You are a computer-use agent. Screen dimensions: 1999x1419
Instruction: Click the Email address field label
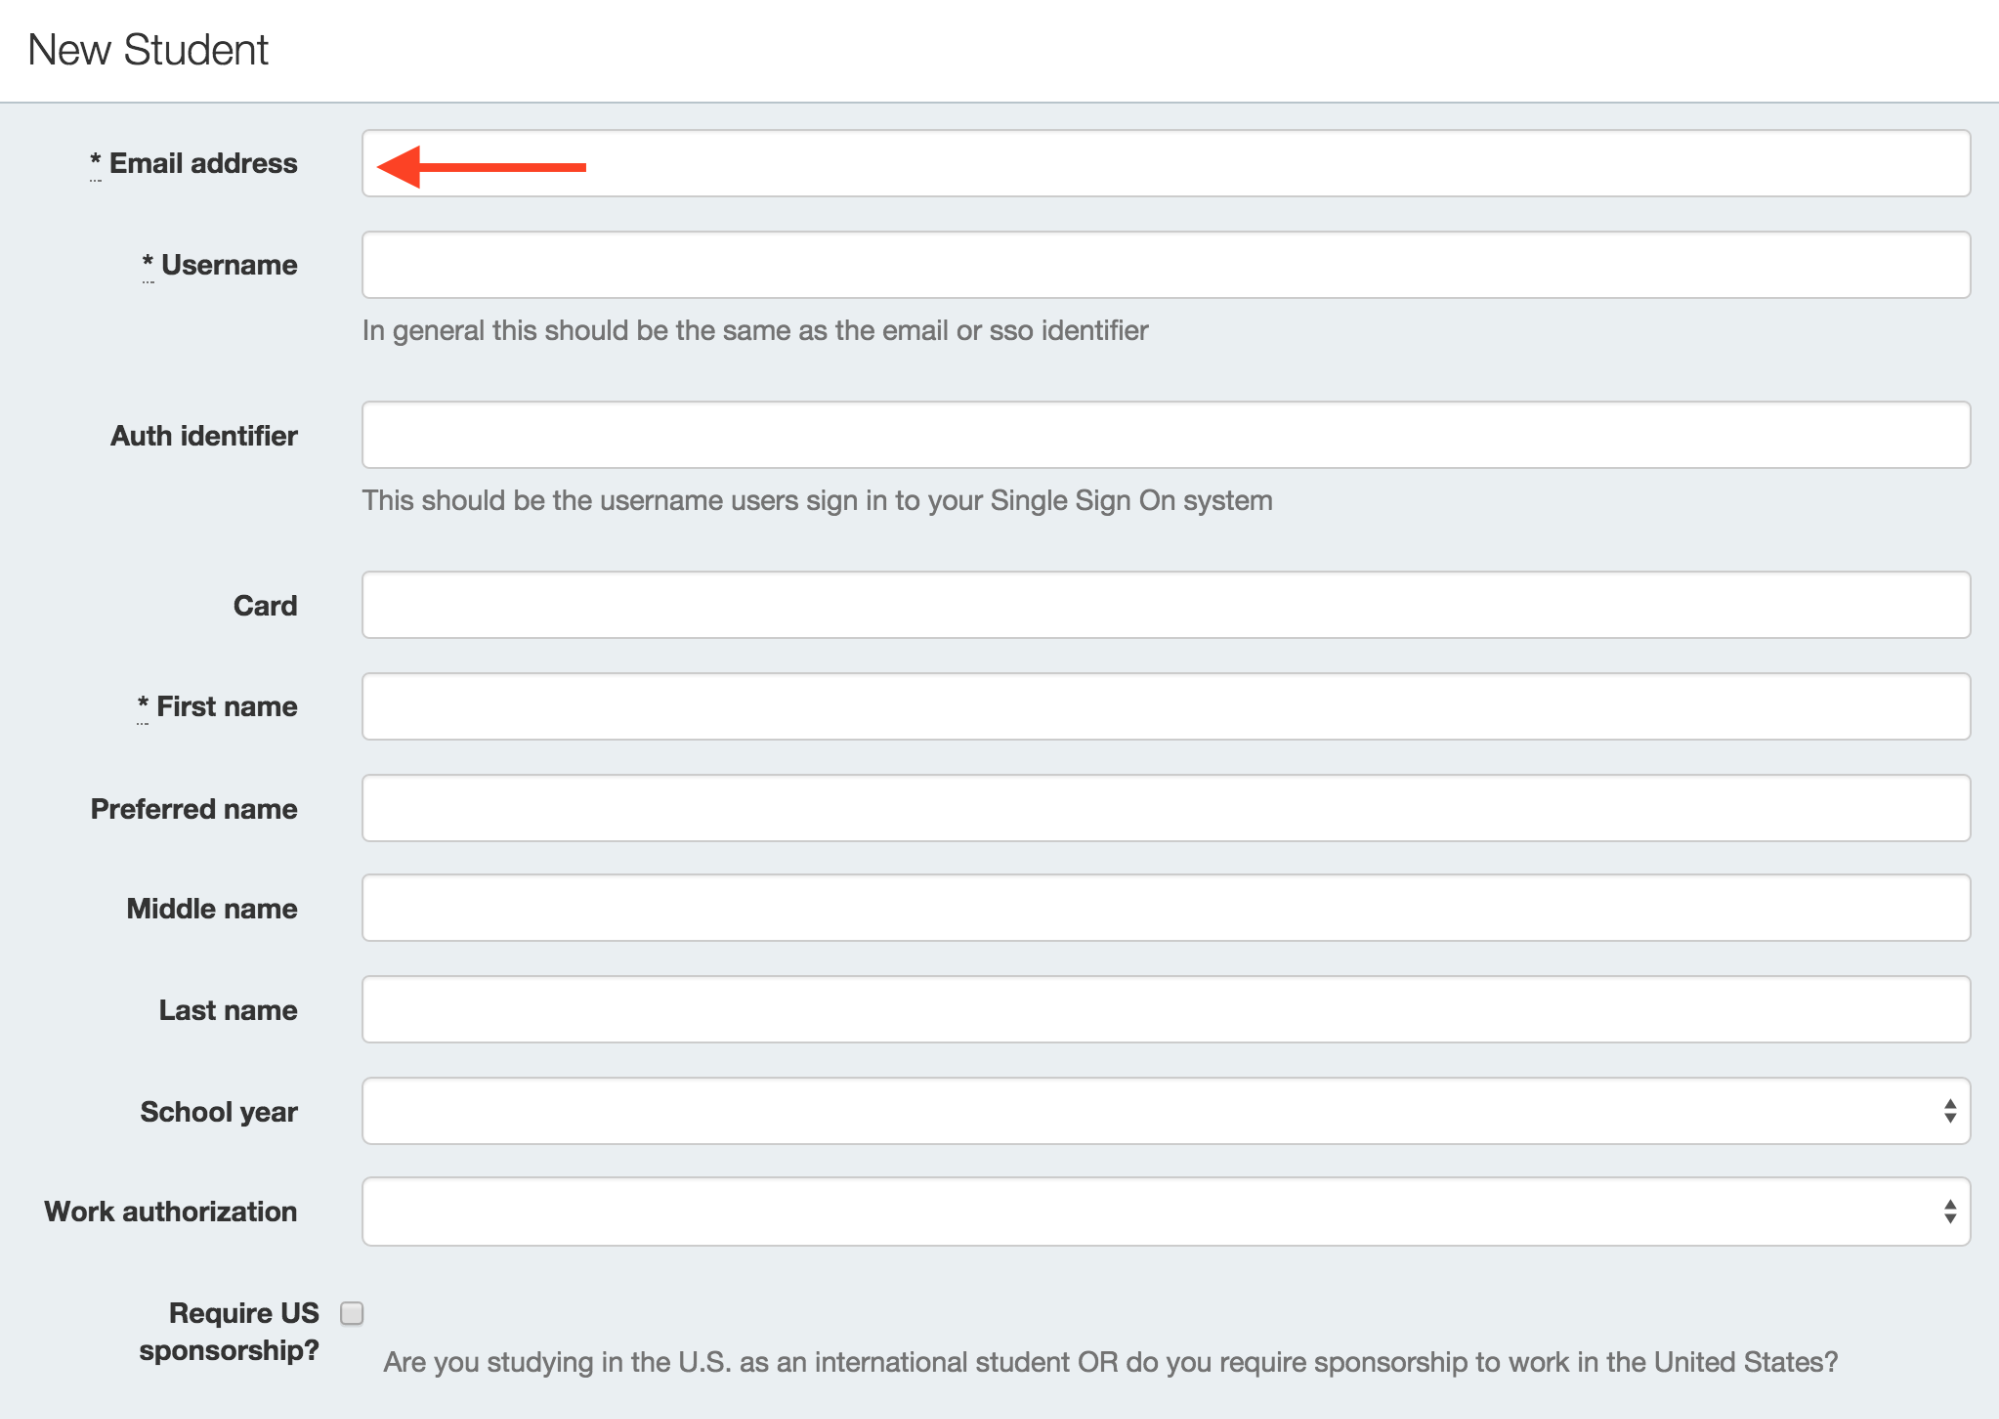195,163
